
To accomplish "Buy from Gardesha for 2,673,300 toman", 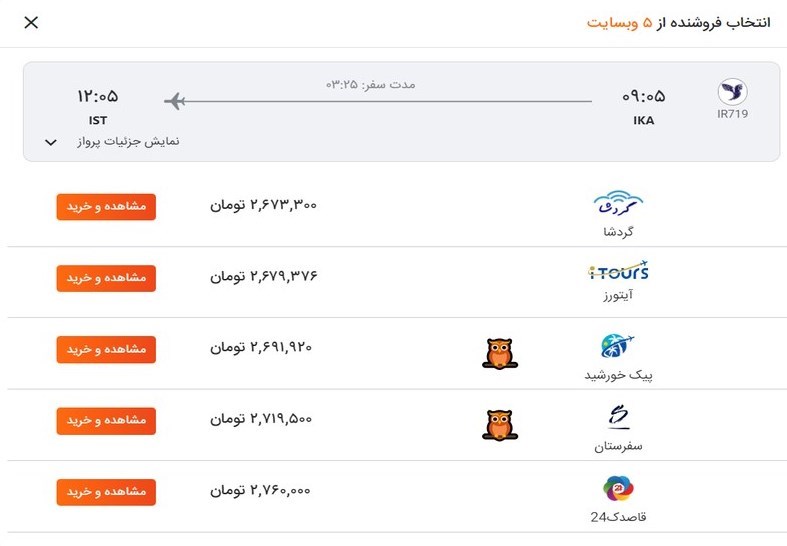I will click(106, 207).
